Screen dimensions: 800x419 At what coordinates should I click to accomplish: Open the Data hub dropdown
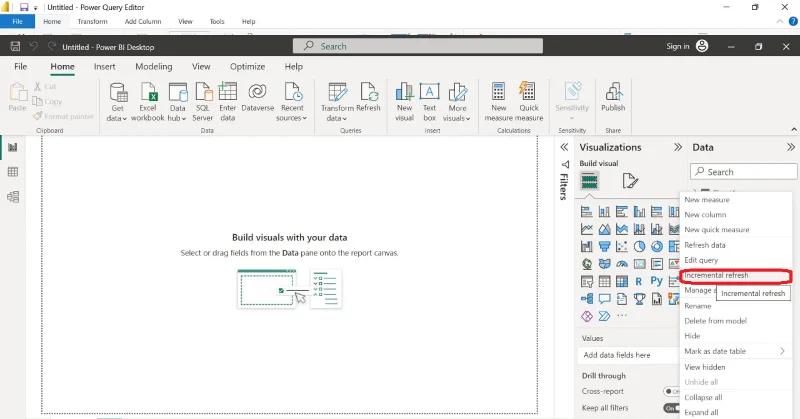tap(177, 102)
